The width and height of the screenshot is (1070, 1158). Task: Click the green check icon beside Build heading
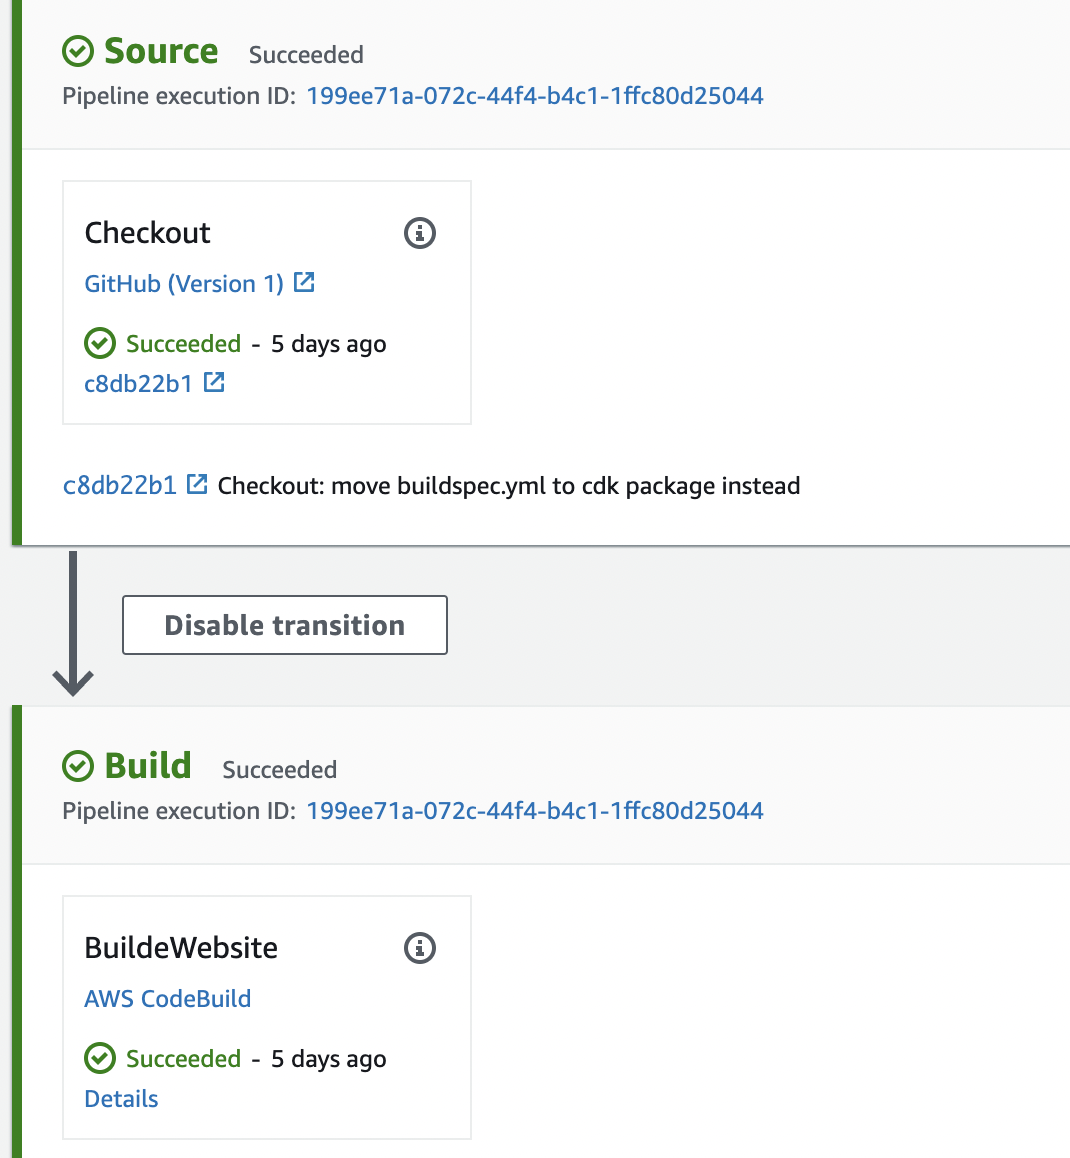(78, 766)
